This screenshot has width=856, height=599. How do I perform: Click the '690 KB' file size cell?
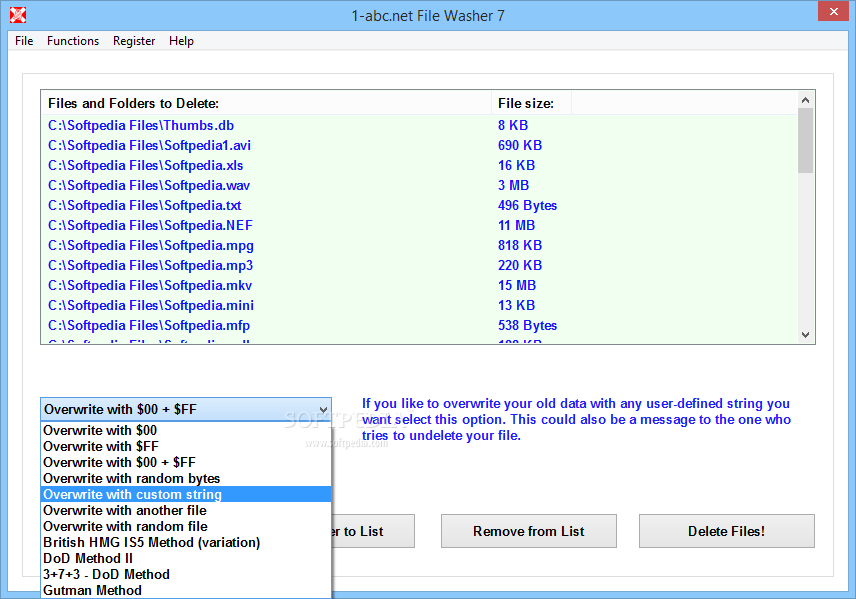[520, 145]
